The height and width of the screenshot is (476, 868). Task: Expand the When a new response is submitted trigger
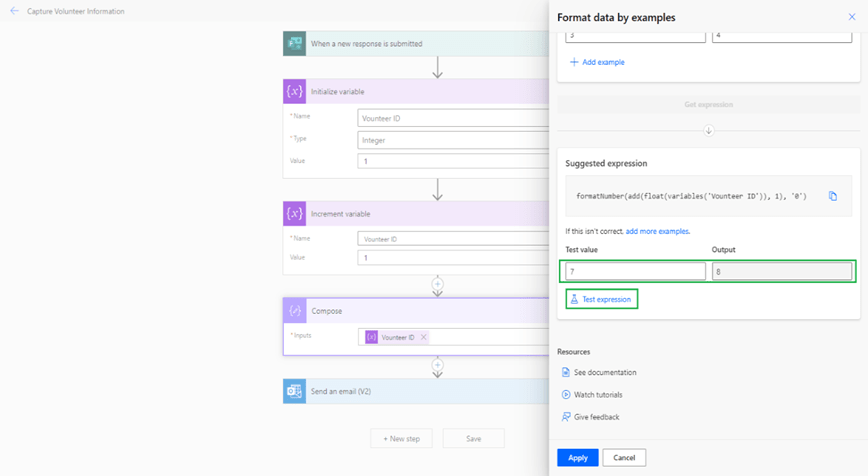pos(400,44)
